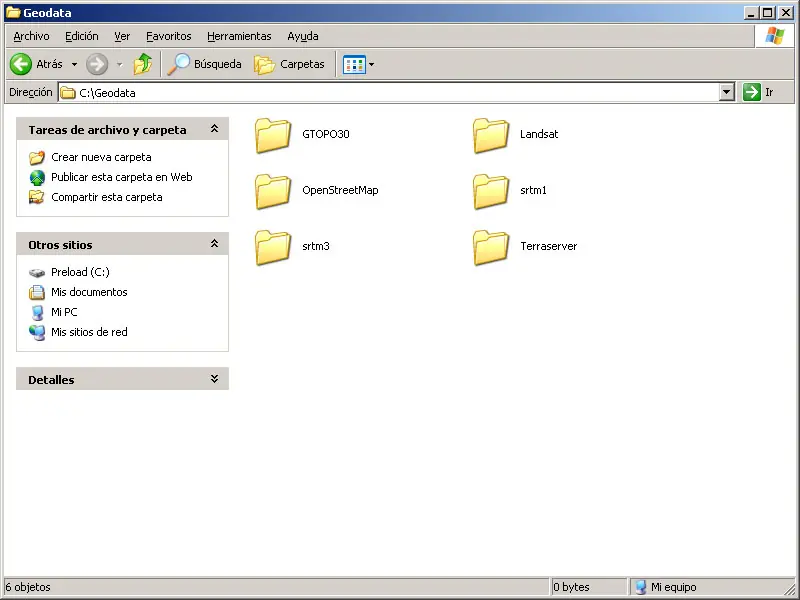Open Preload (C:) drive link
Screen dimensions: 800x600
80,272
